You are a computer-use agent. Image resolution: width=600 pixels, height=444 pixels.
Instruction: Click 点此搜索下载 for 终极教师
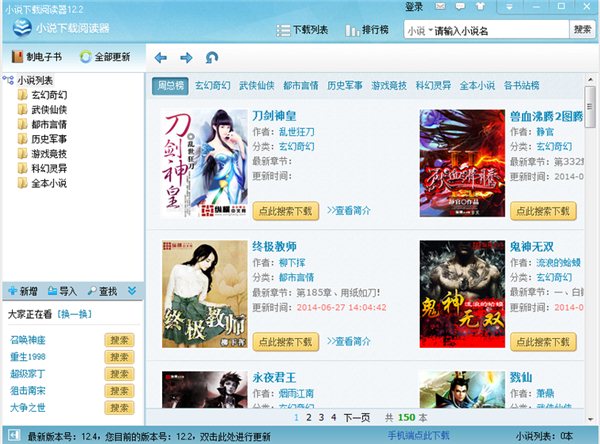coord(286,342)
